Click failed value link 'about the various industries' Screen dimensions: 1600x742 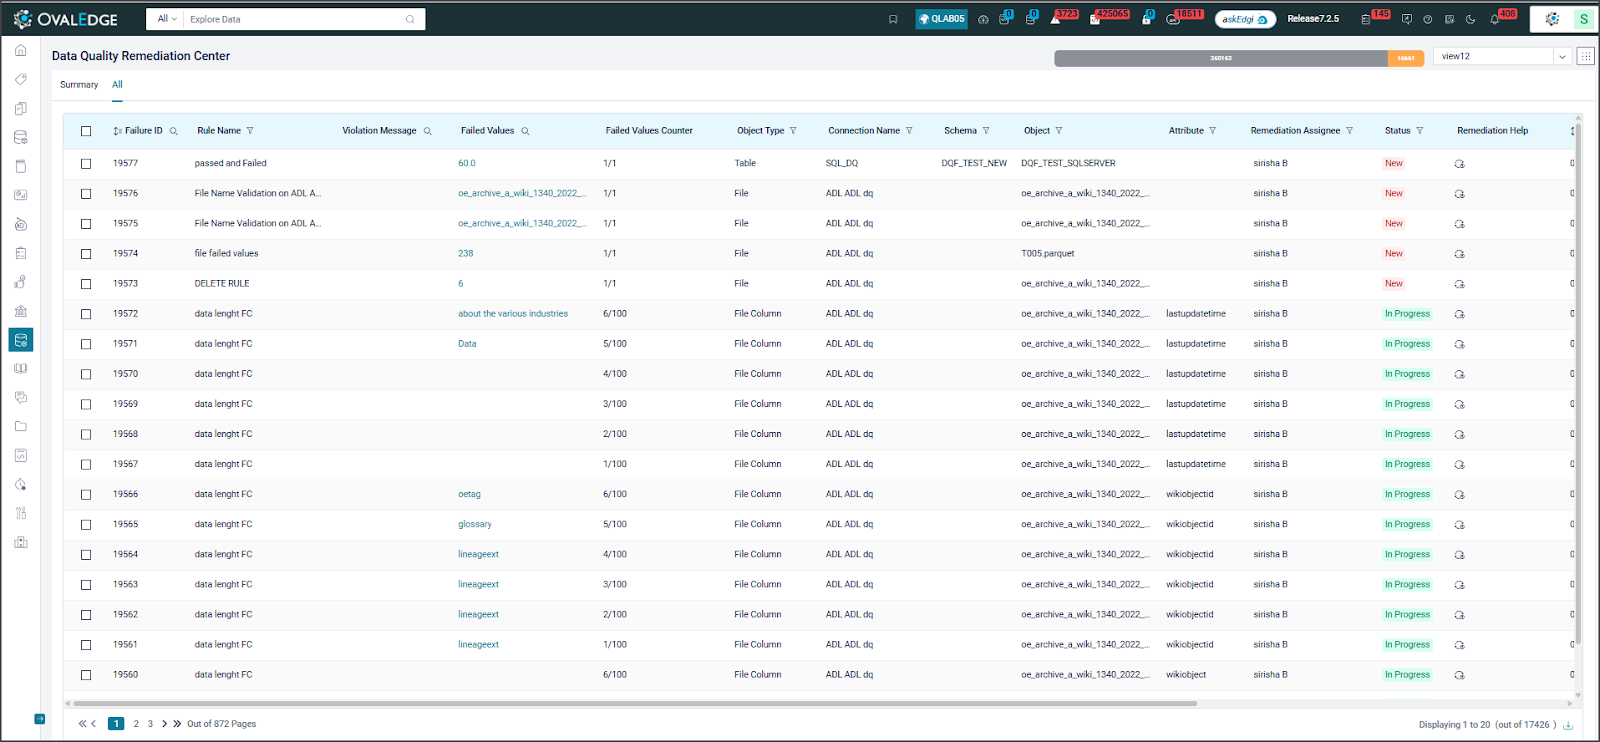coord(513,314)
